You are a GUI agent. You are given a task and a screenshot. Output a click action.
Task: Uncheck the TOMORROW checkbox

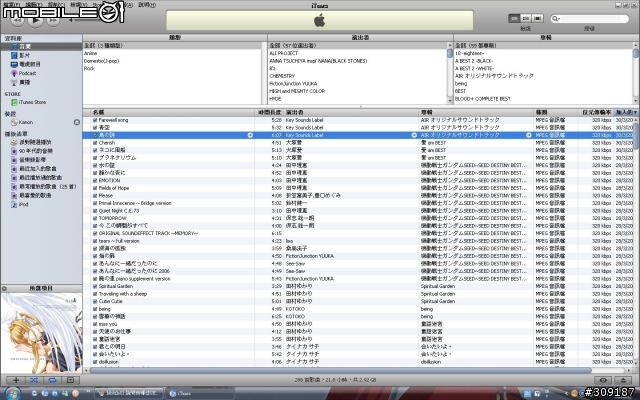pos(95,218)
